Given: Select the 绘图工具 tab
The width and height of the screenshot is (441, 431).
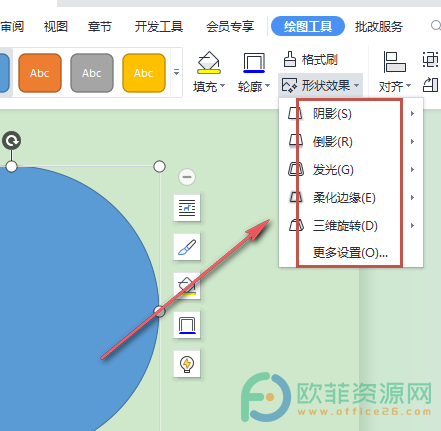Looking at the screenshot, I should (308, 26).
